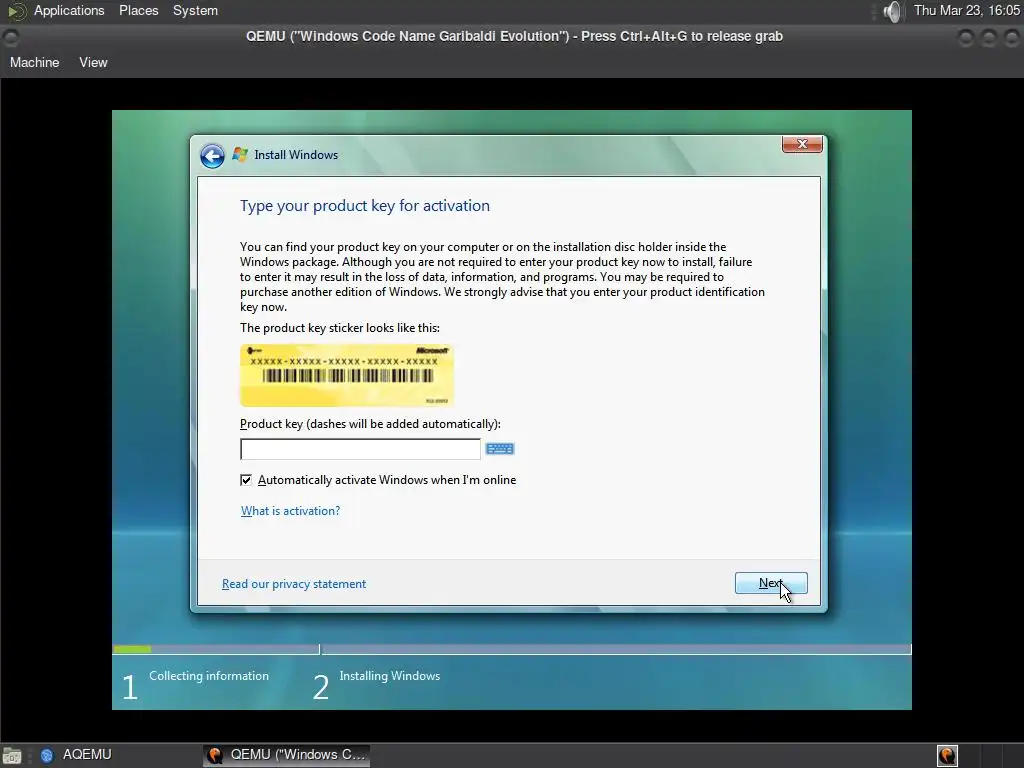Click the volume speaker icon
The width and height of the screenshot is (1024, 768).
(892, 11)
